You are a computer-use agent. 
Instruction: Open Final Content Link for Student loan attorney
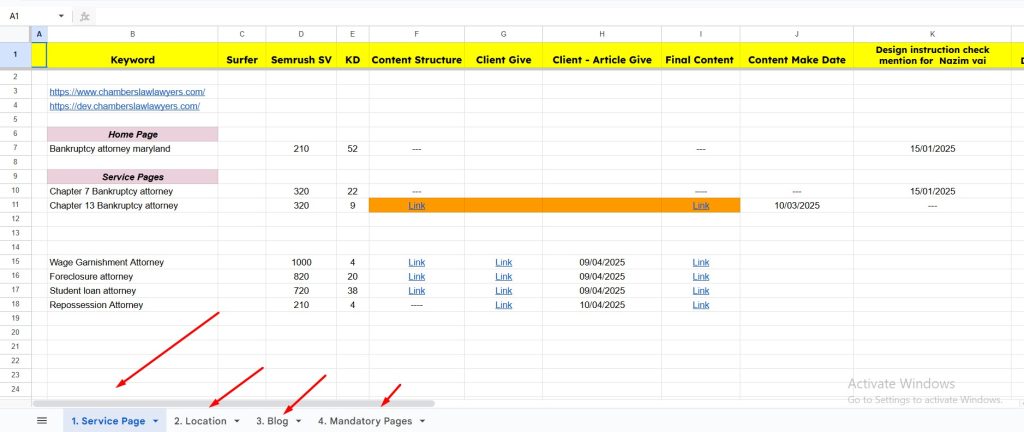[701, 290]
